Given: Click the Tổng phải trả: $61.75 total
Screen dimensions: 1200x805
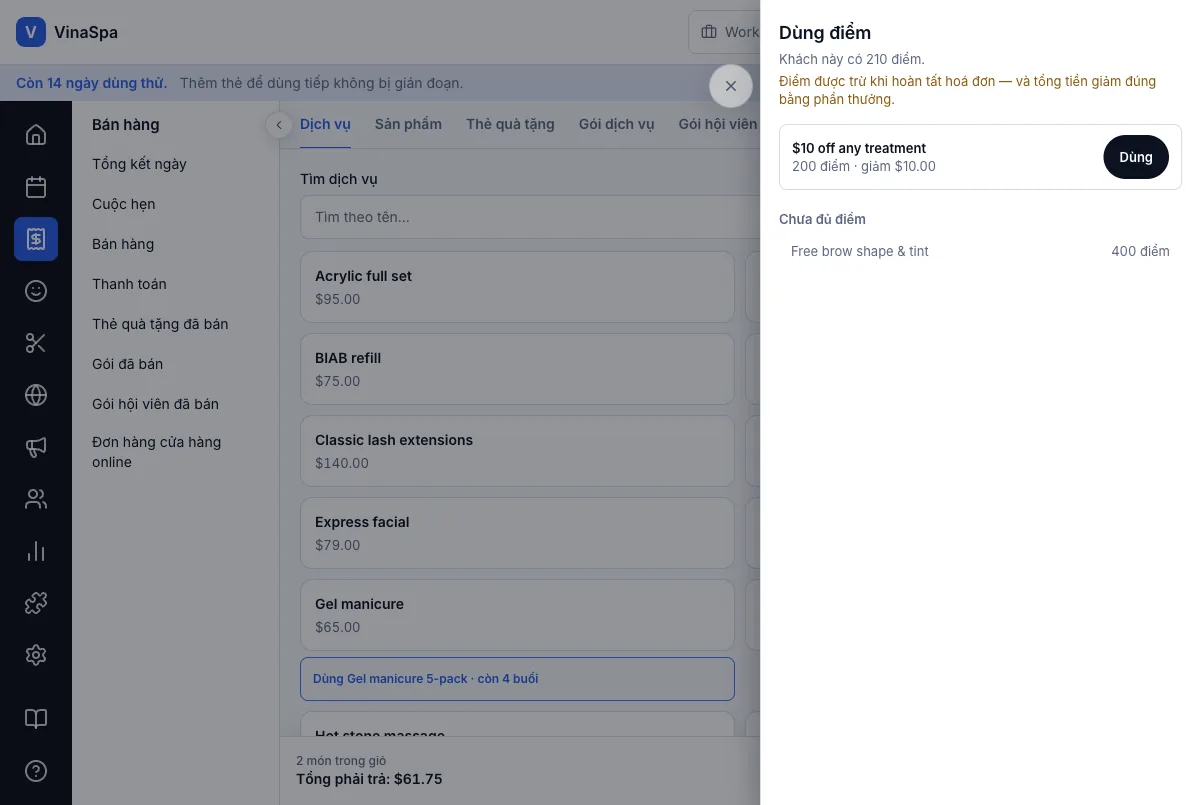Looking at the screenshot, I should pos(369,779).
